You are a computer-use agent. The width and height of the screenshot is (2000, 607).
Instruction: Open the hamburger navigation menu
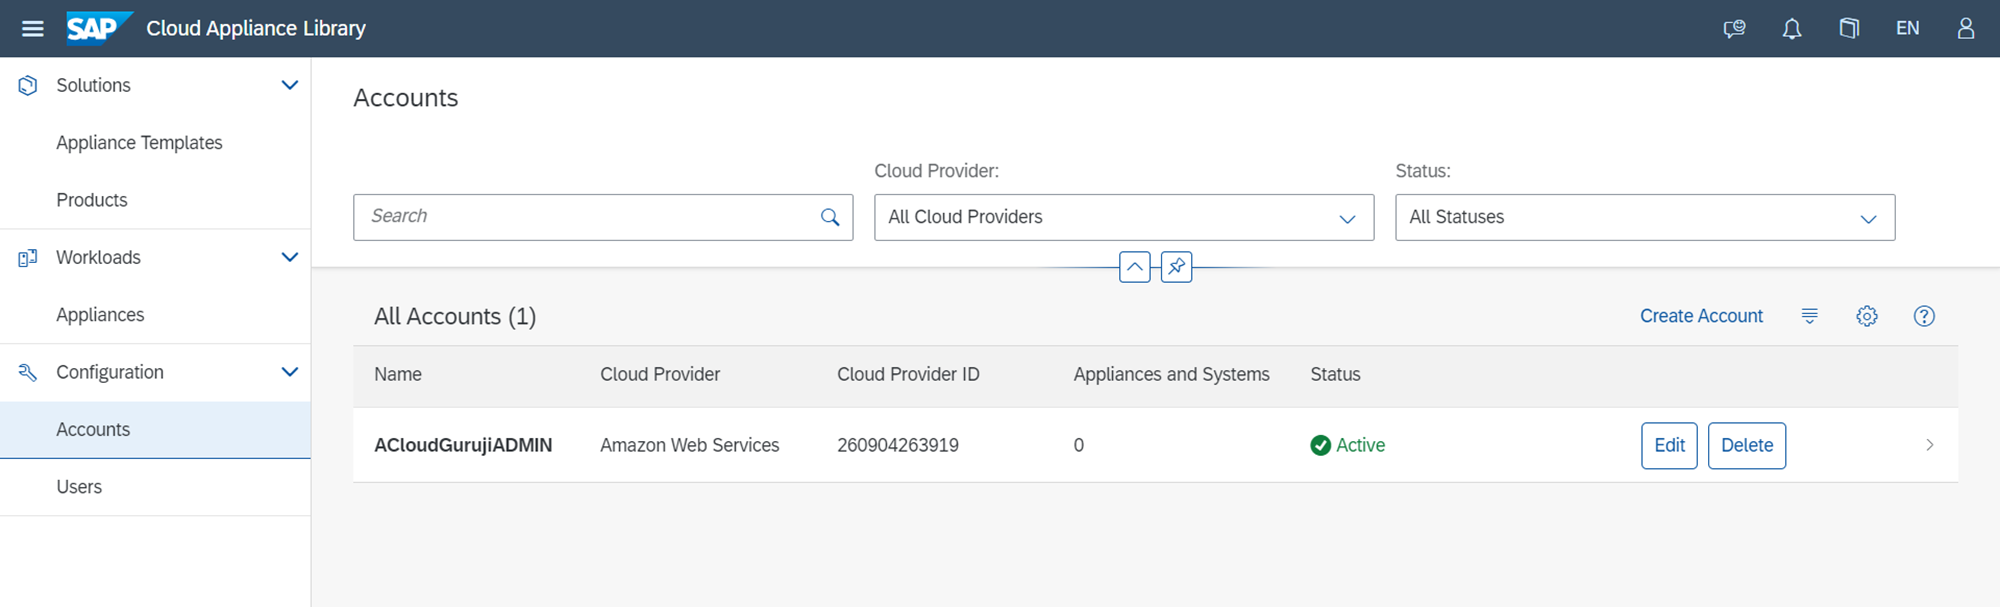tap(32, 28)
